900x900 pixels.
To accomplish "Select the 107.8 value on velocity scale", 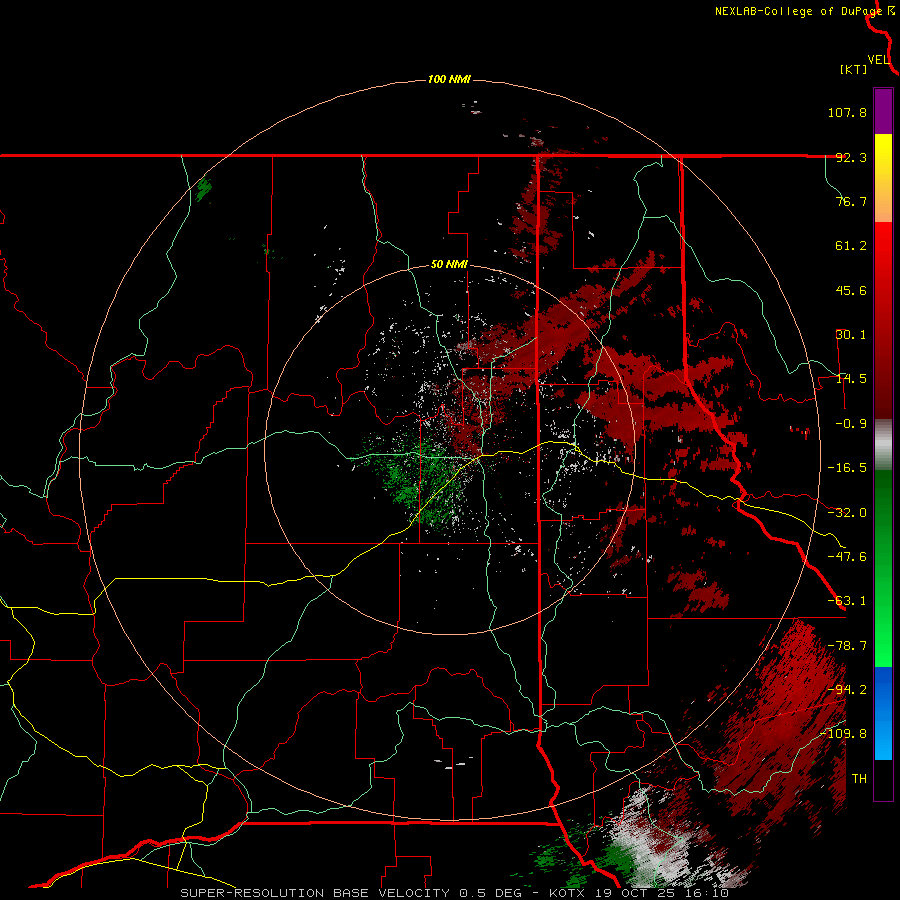I will pyautogui.click(x=847, y=112).
